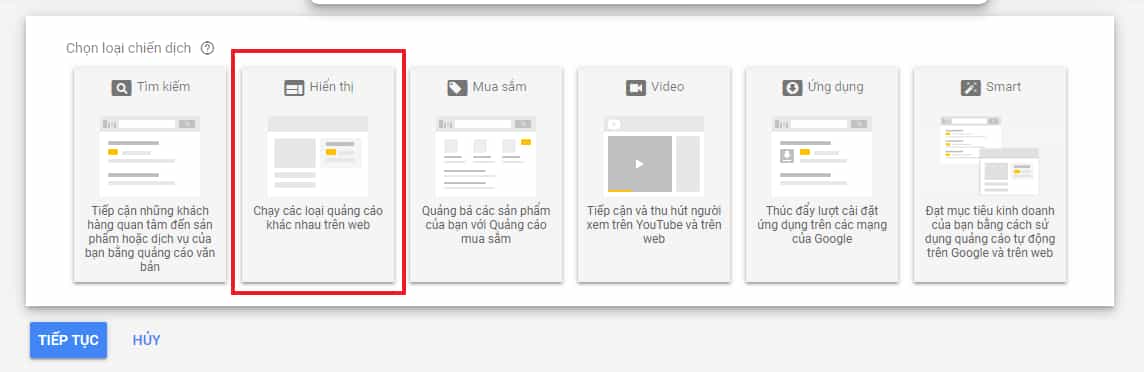The height and width of the screenshot is (372, 1144).
Task: Click the Tìm kiếm magnifier icon
Action: pyautogui.click(x=121, y=88)
